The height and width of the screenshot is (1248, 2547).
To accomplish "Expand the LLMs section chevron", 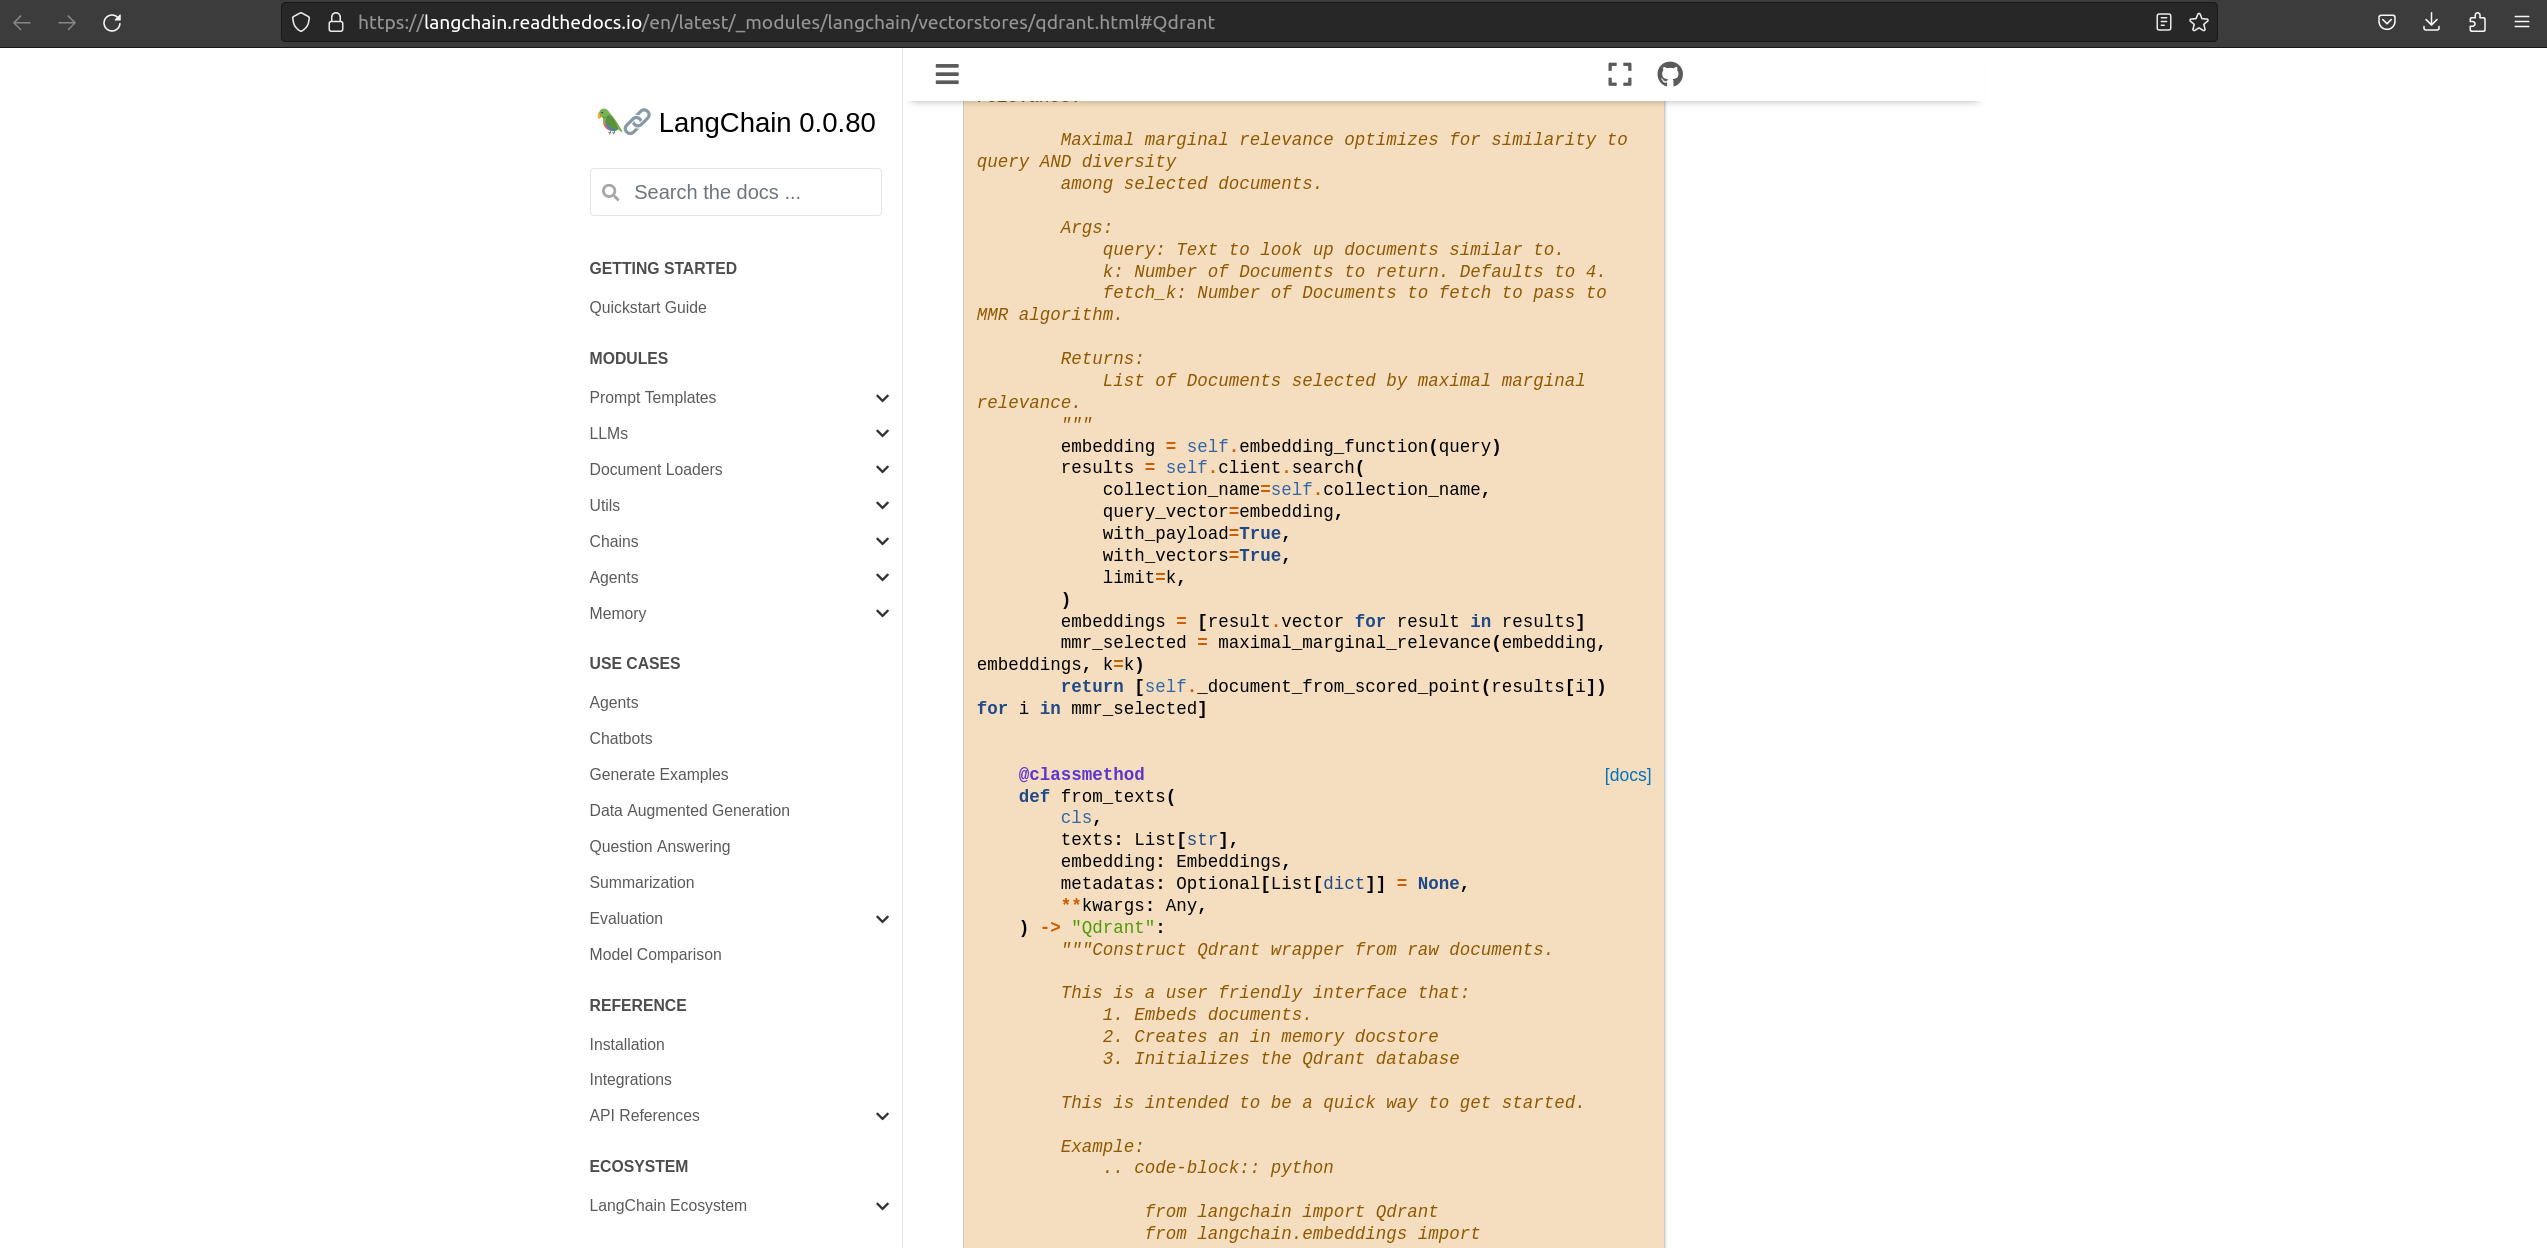I will pyautogui.click(x=882, y=433).
